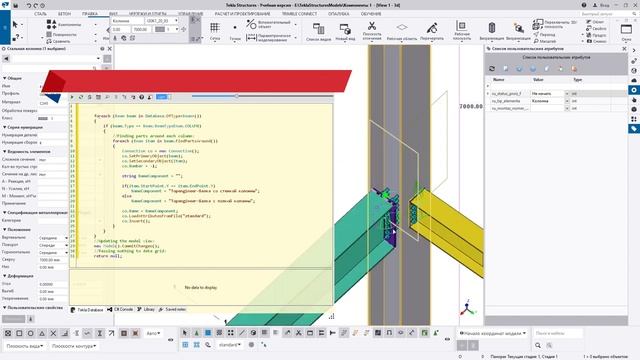
Task: Switch to the ПРАВКА ribbon tab
Action: click(90, 13)
